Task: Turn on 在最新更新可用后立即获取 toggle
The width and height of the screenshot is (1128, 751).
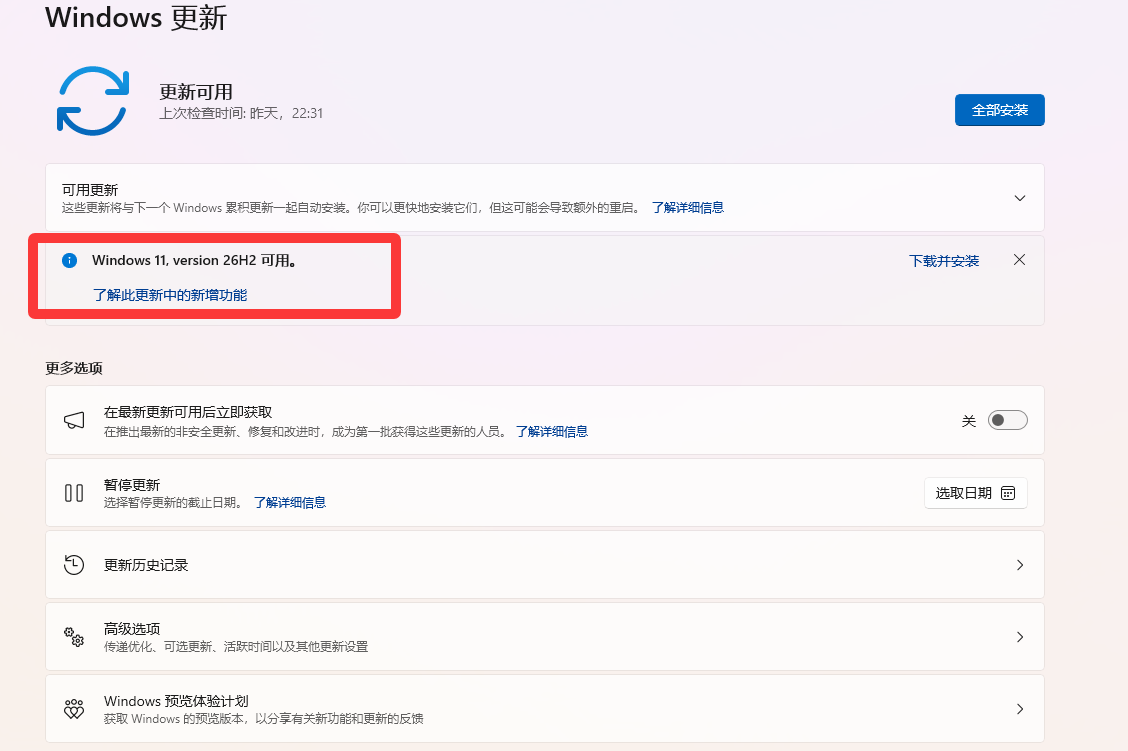Action: [x=1007, y=420]
